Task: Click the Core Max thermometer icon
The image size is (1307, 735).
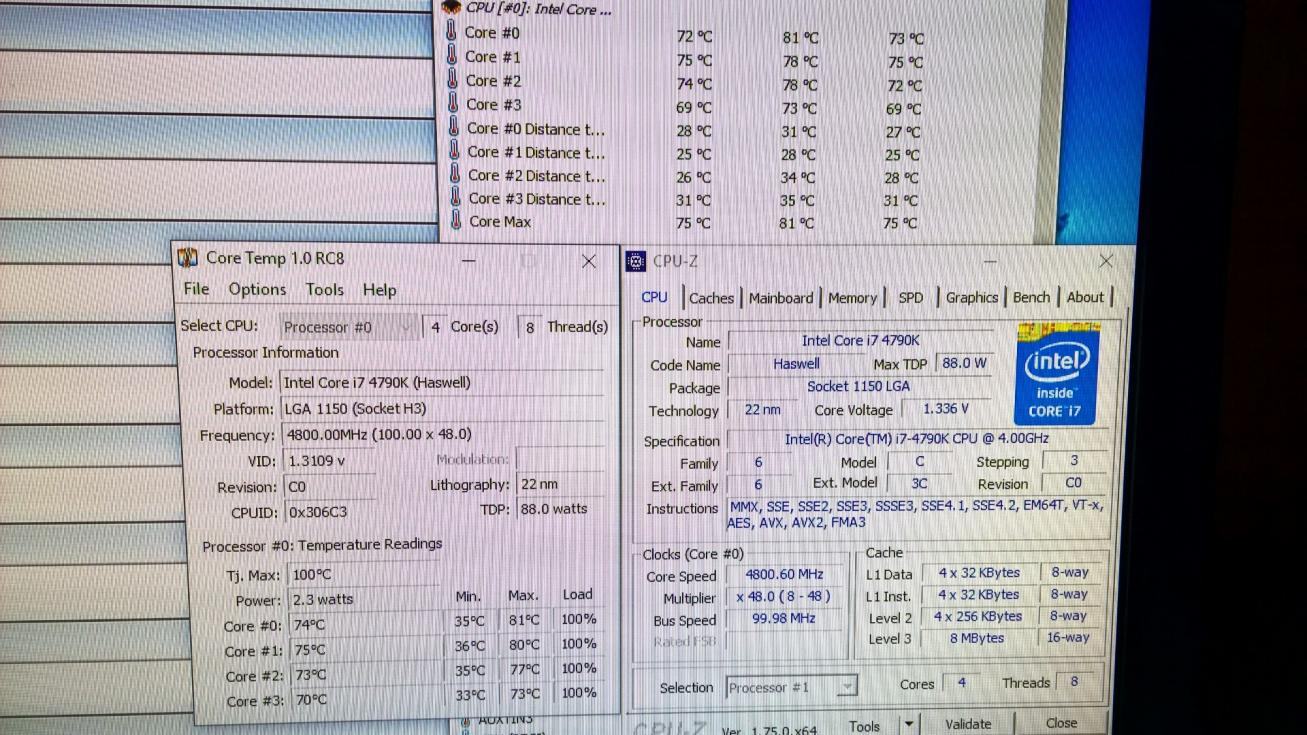Action: pos(457,221)
